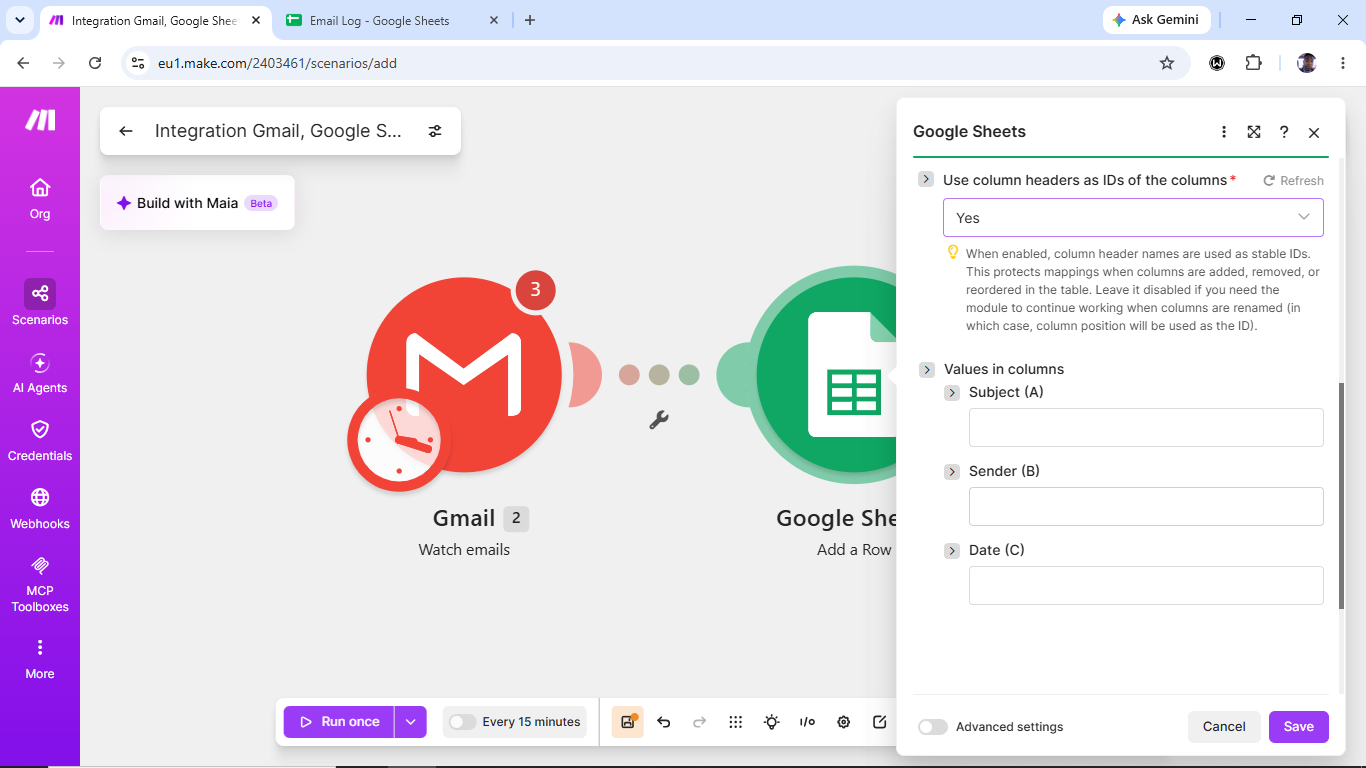
Task: Click Run once button
Action: [x=339, y=722]
